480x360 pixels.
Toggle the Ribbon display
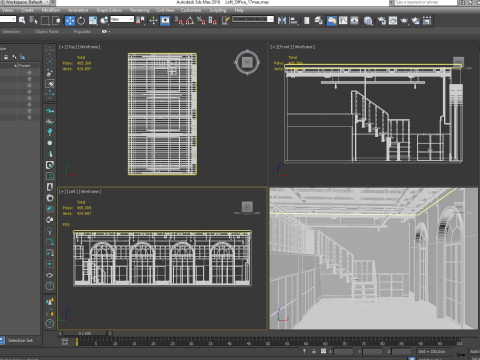332,21
